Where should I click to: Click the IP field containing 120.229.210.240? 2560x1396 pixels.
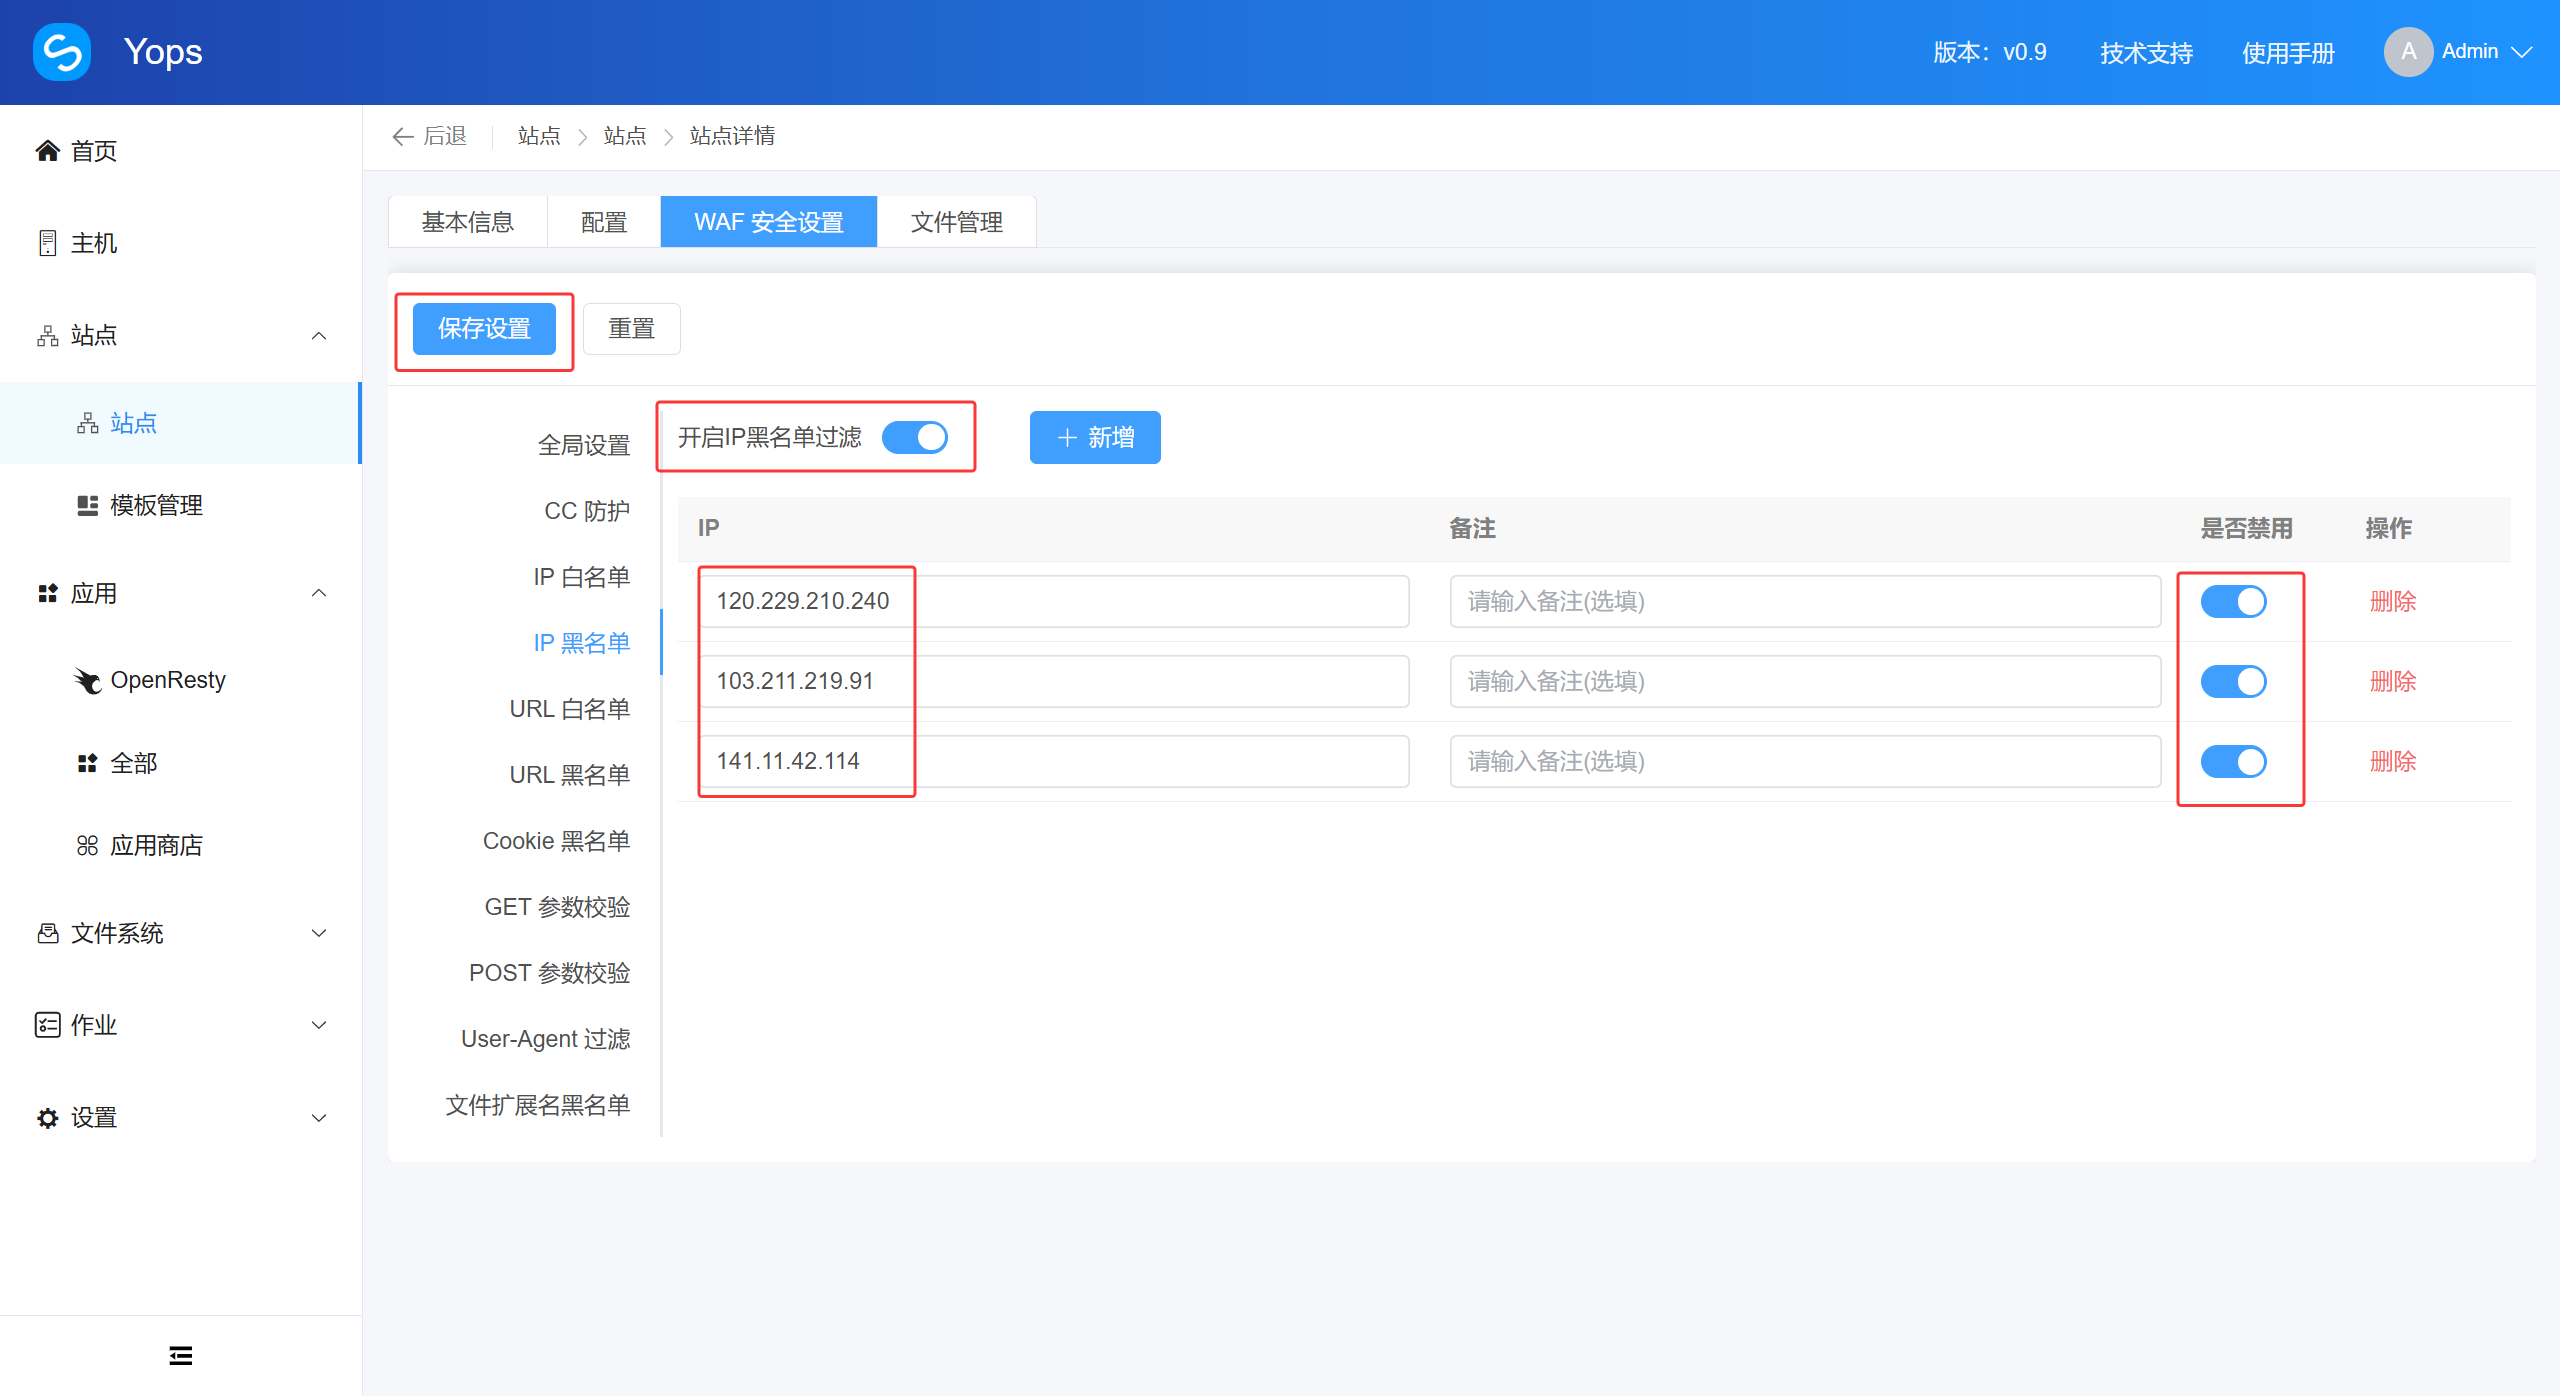pos(1054,601)
